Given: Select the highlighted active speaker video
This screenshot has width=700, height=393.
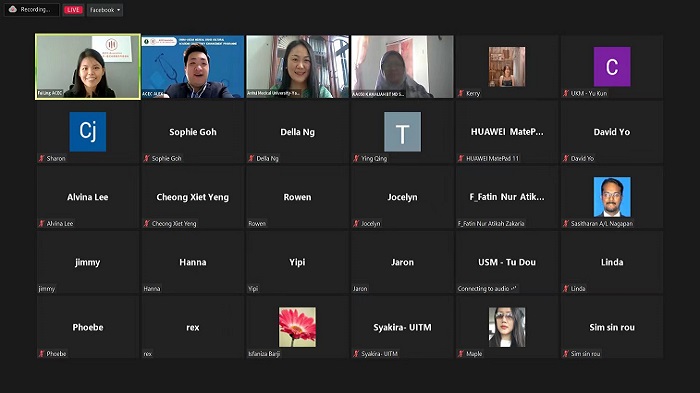Looking at the screenshot, I should (88, 67).
